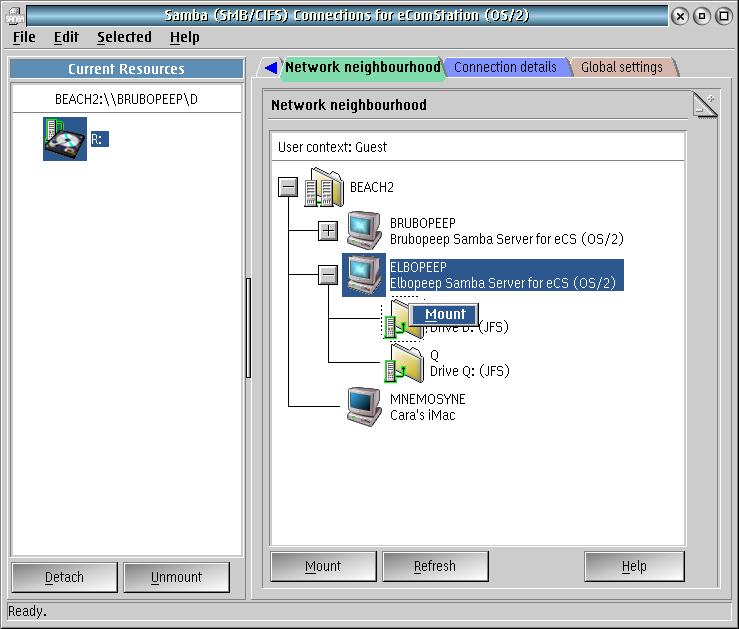
Task: Open the Help menu
Action: click(x=185, y=37)
